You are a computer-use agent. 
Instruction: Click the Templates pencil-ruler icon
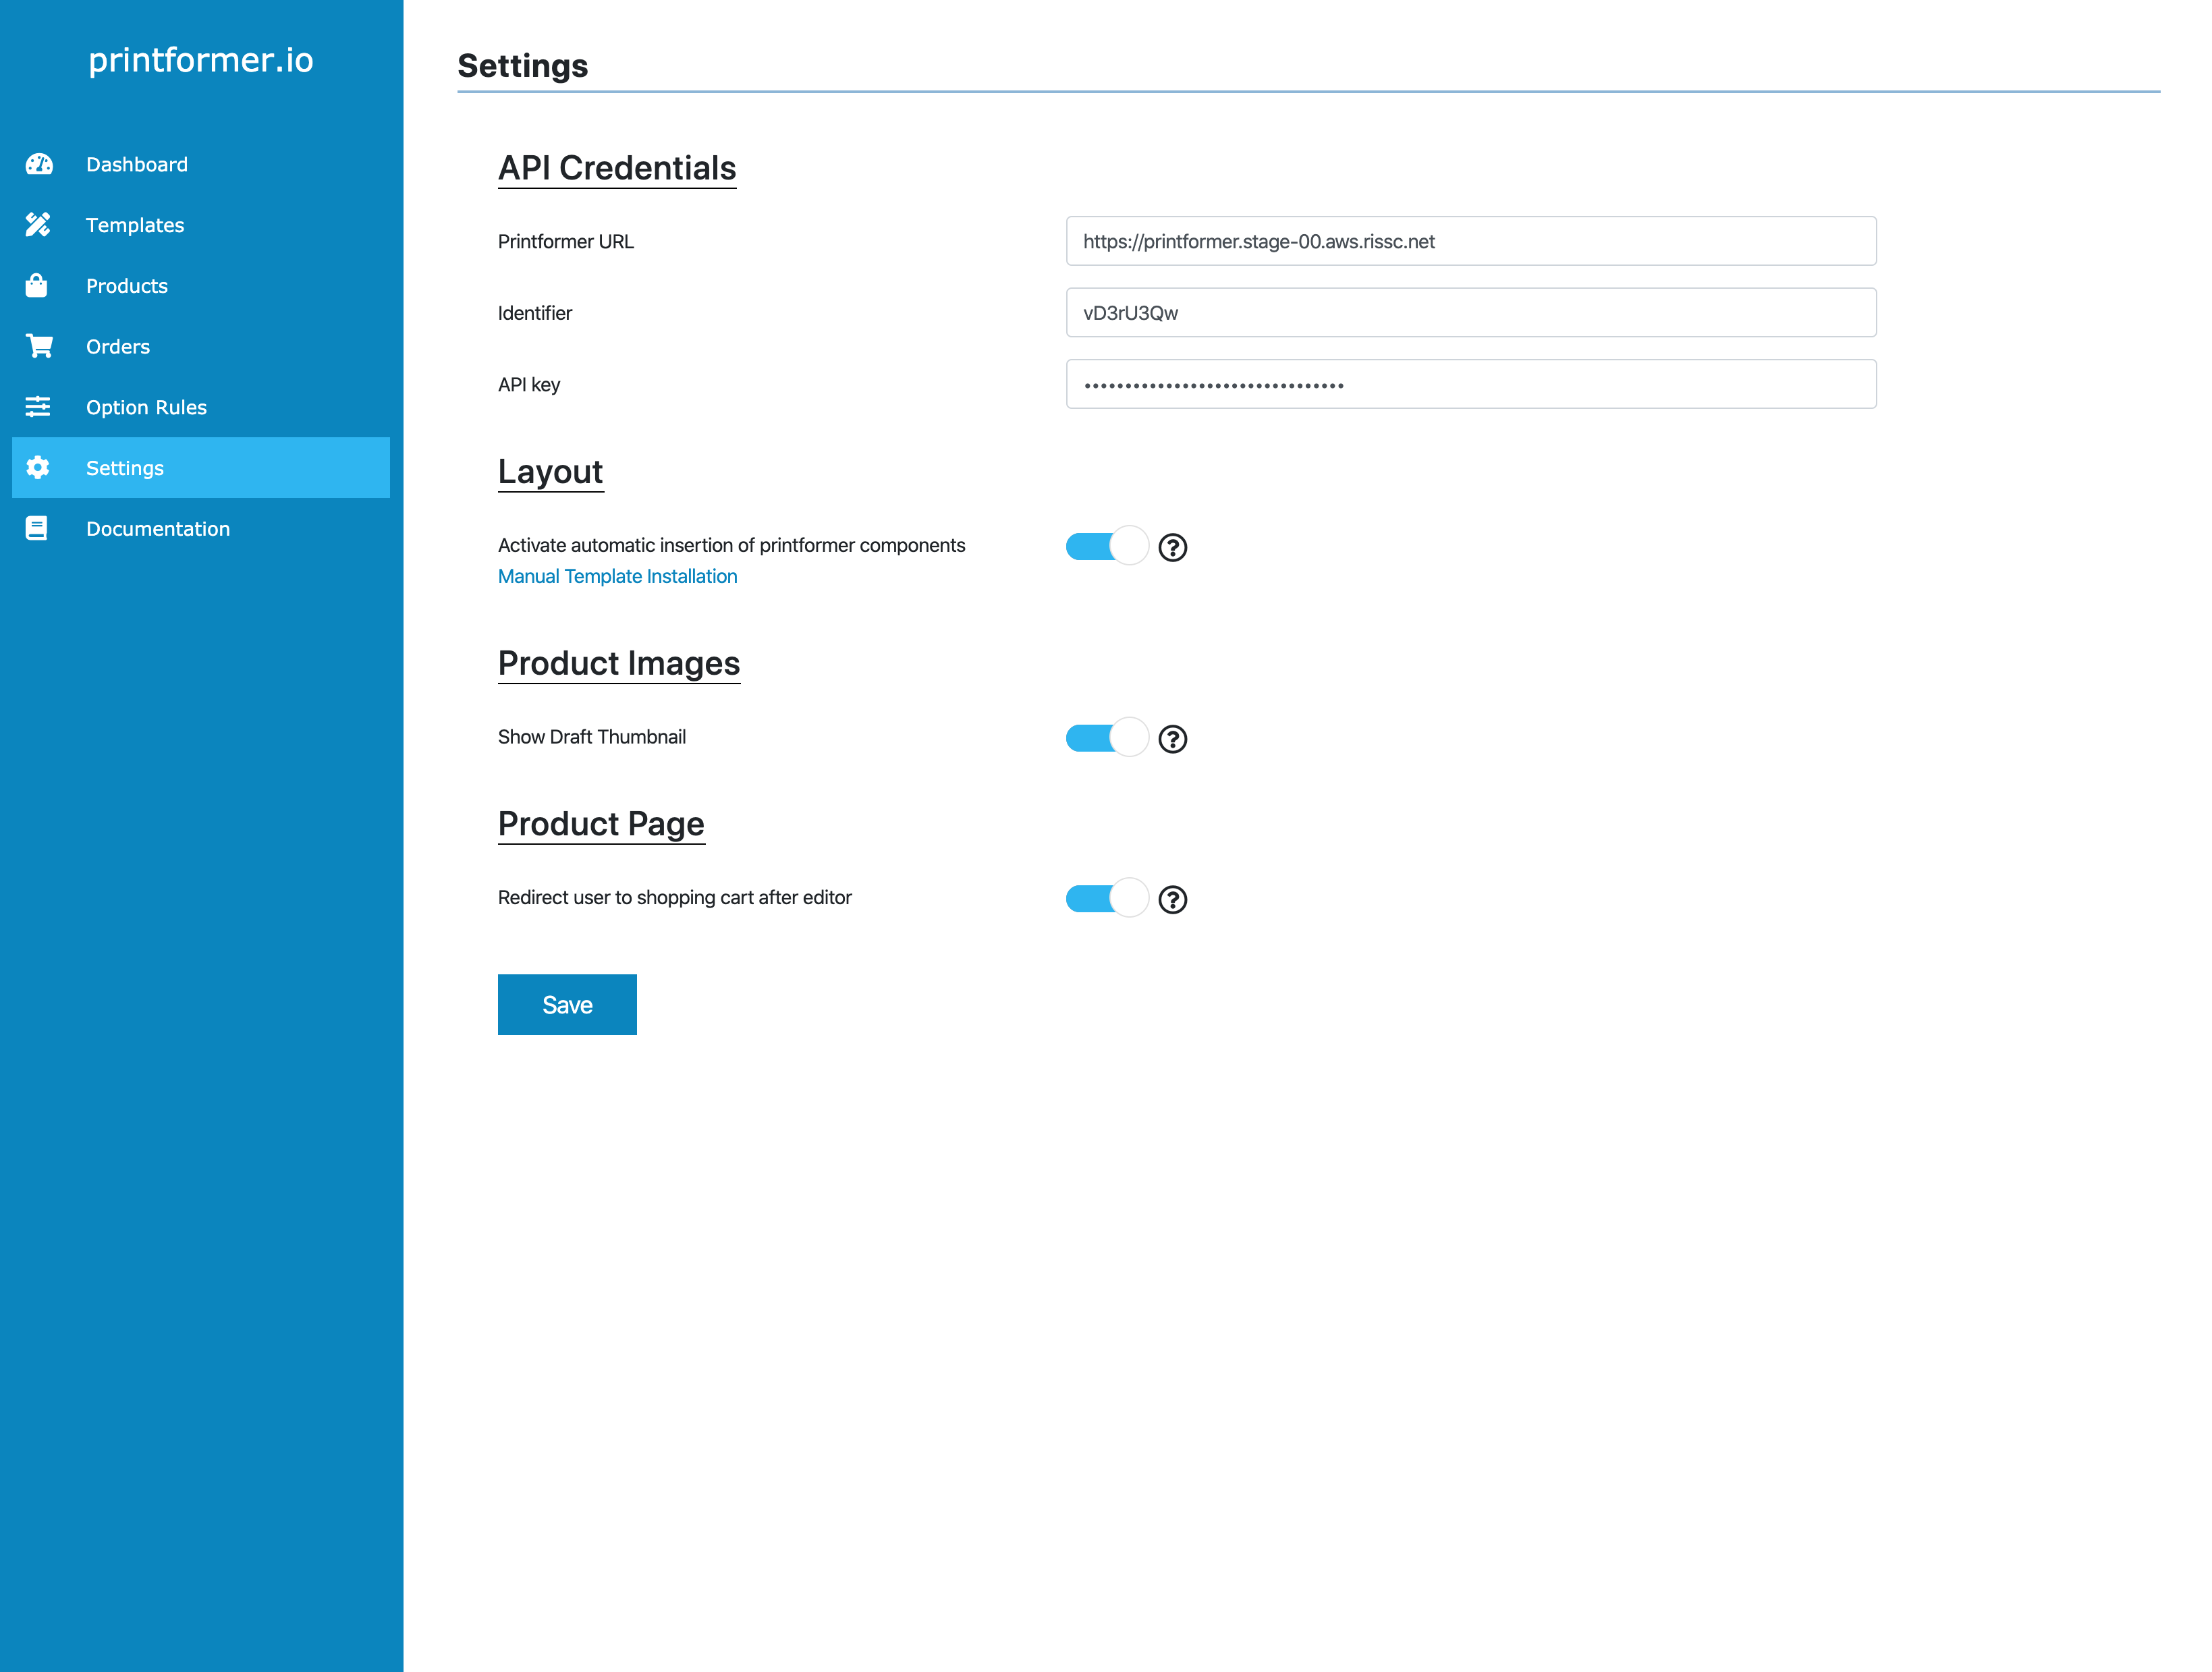tap(38, 225)
